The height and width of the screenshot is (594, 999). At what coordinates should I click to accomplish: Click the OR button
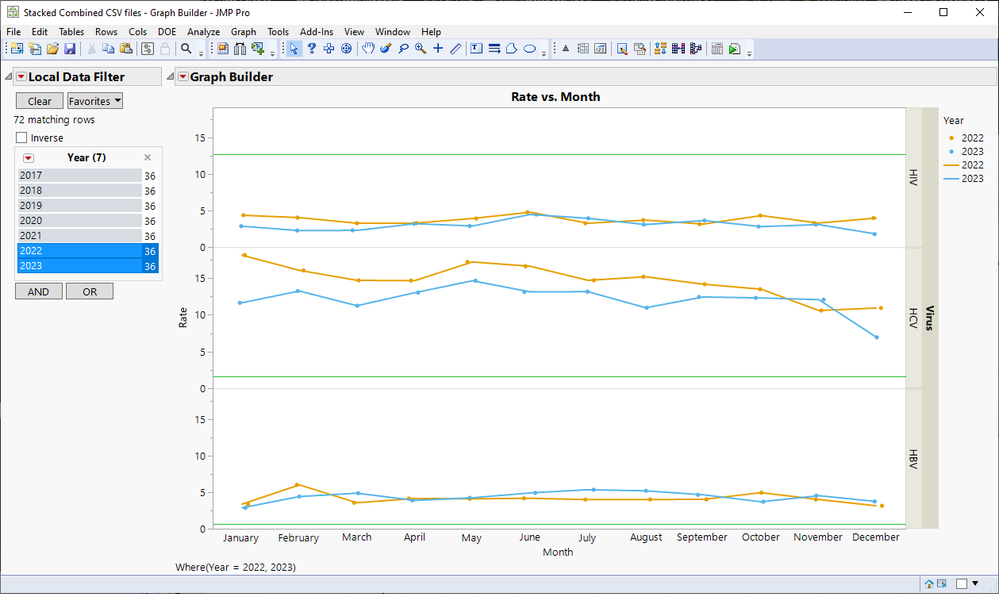pos(89,291)
